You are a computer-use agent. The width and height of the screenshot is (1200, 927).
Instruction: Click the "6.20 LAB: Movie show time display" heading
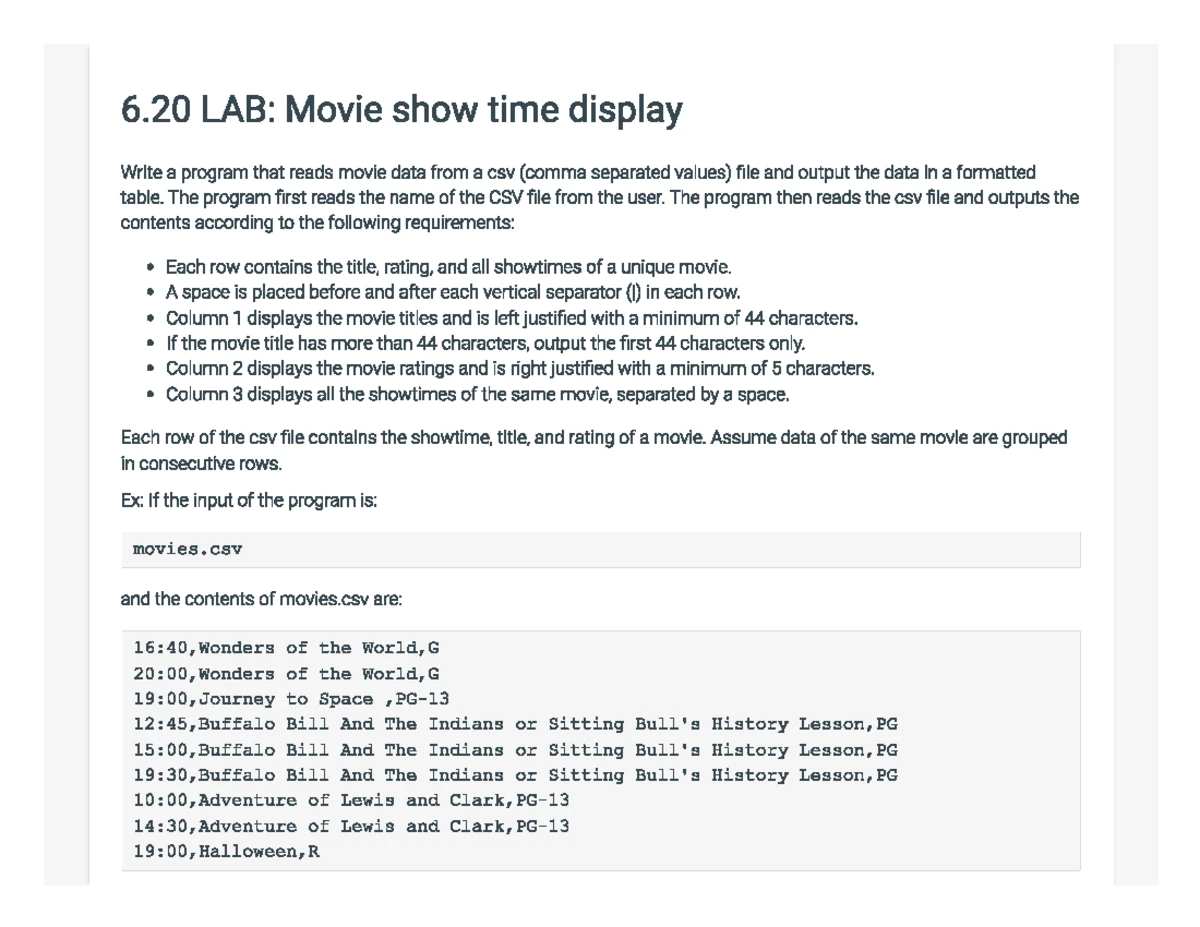coord(401,110)
